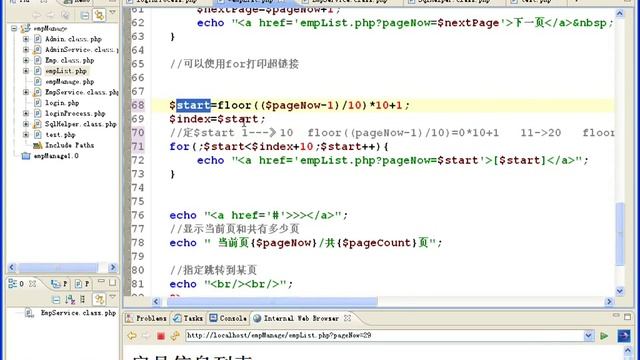The width and height of the screenshot is (640, 360).
Task: Toggle Link with Editor in Outline
Action: [99, 300]
